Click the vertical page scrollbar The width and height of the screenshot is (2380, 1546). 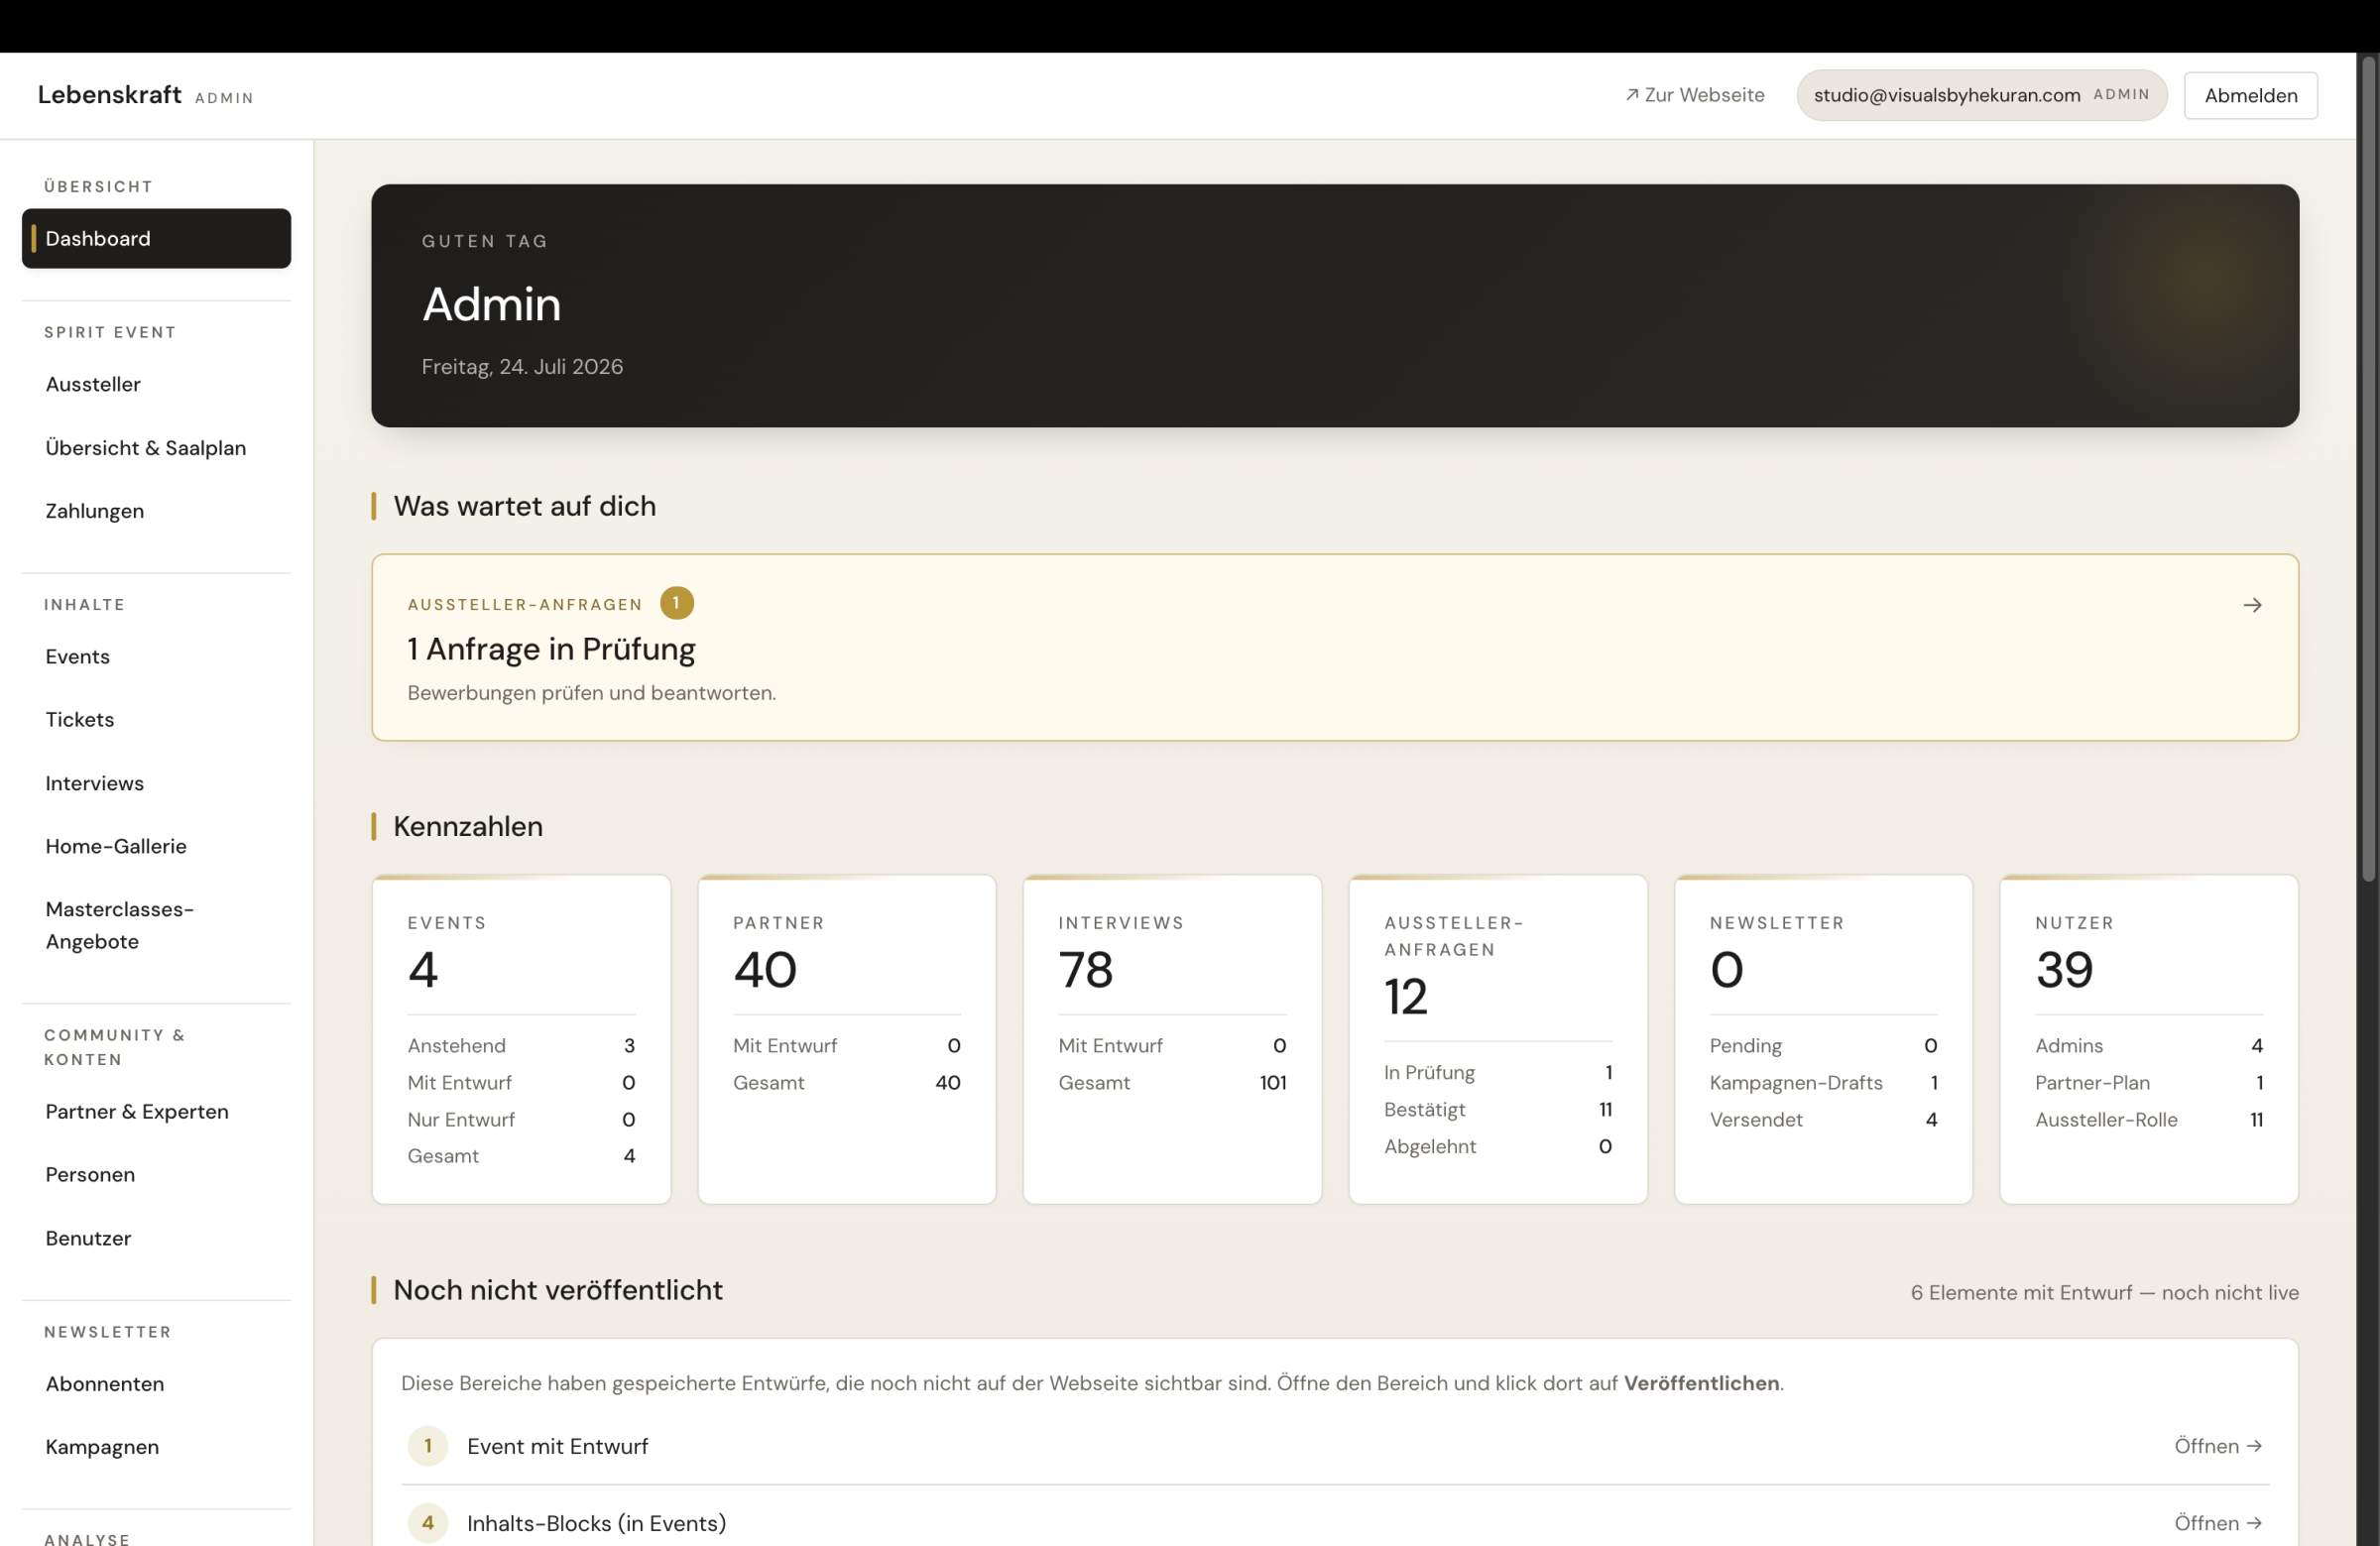tap(2368, 470)
